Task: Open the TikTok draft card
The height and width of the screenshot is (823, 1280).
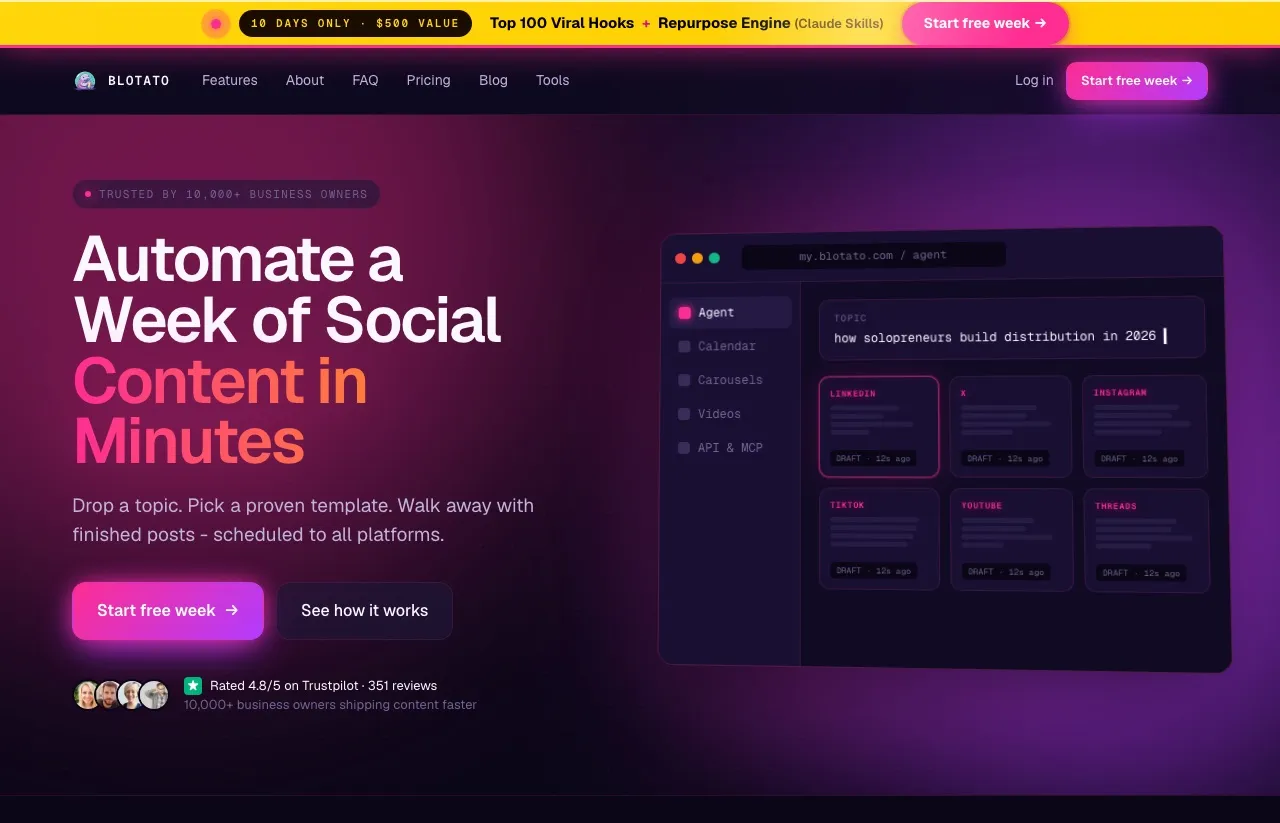Action: pyautogui.click(x=879, y=539)
